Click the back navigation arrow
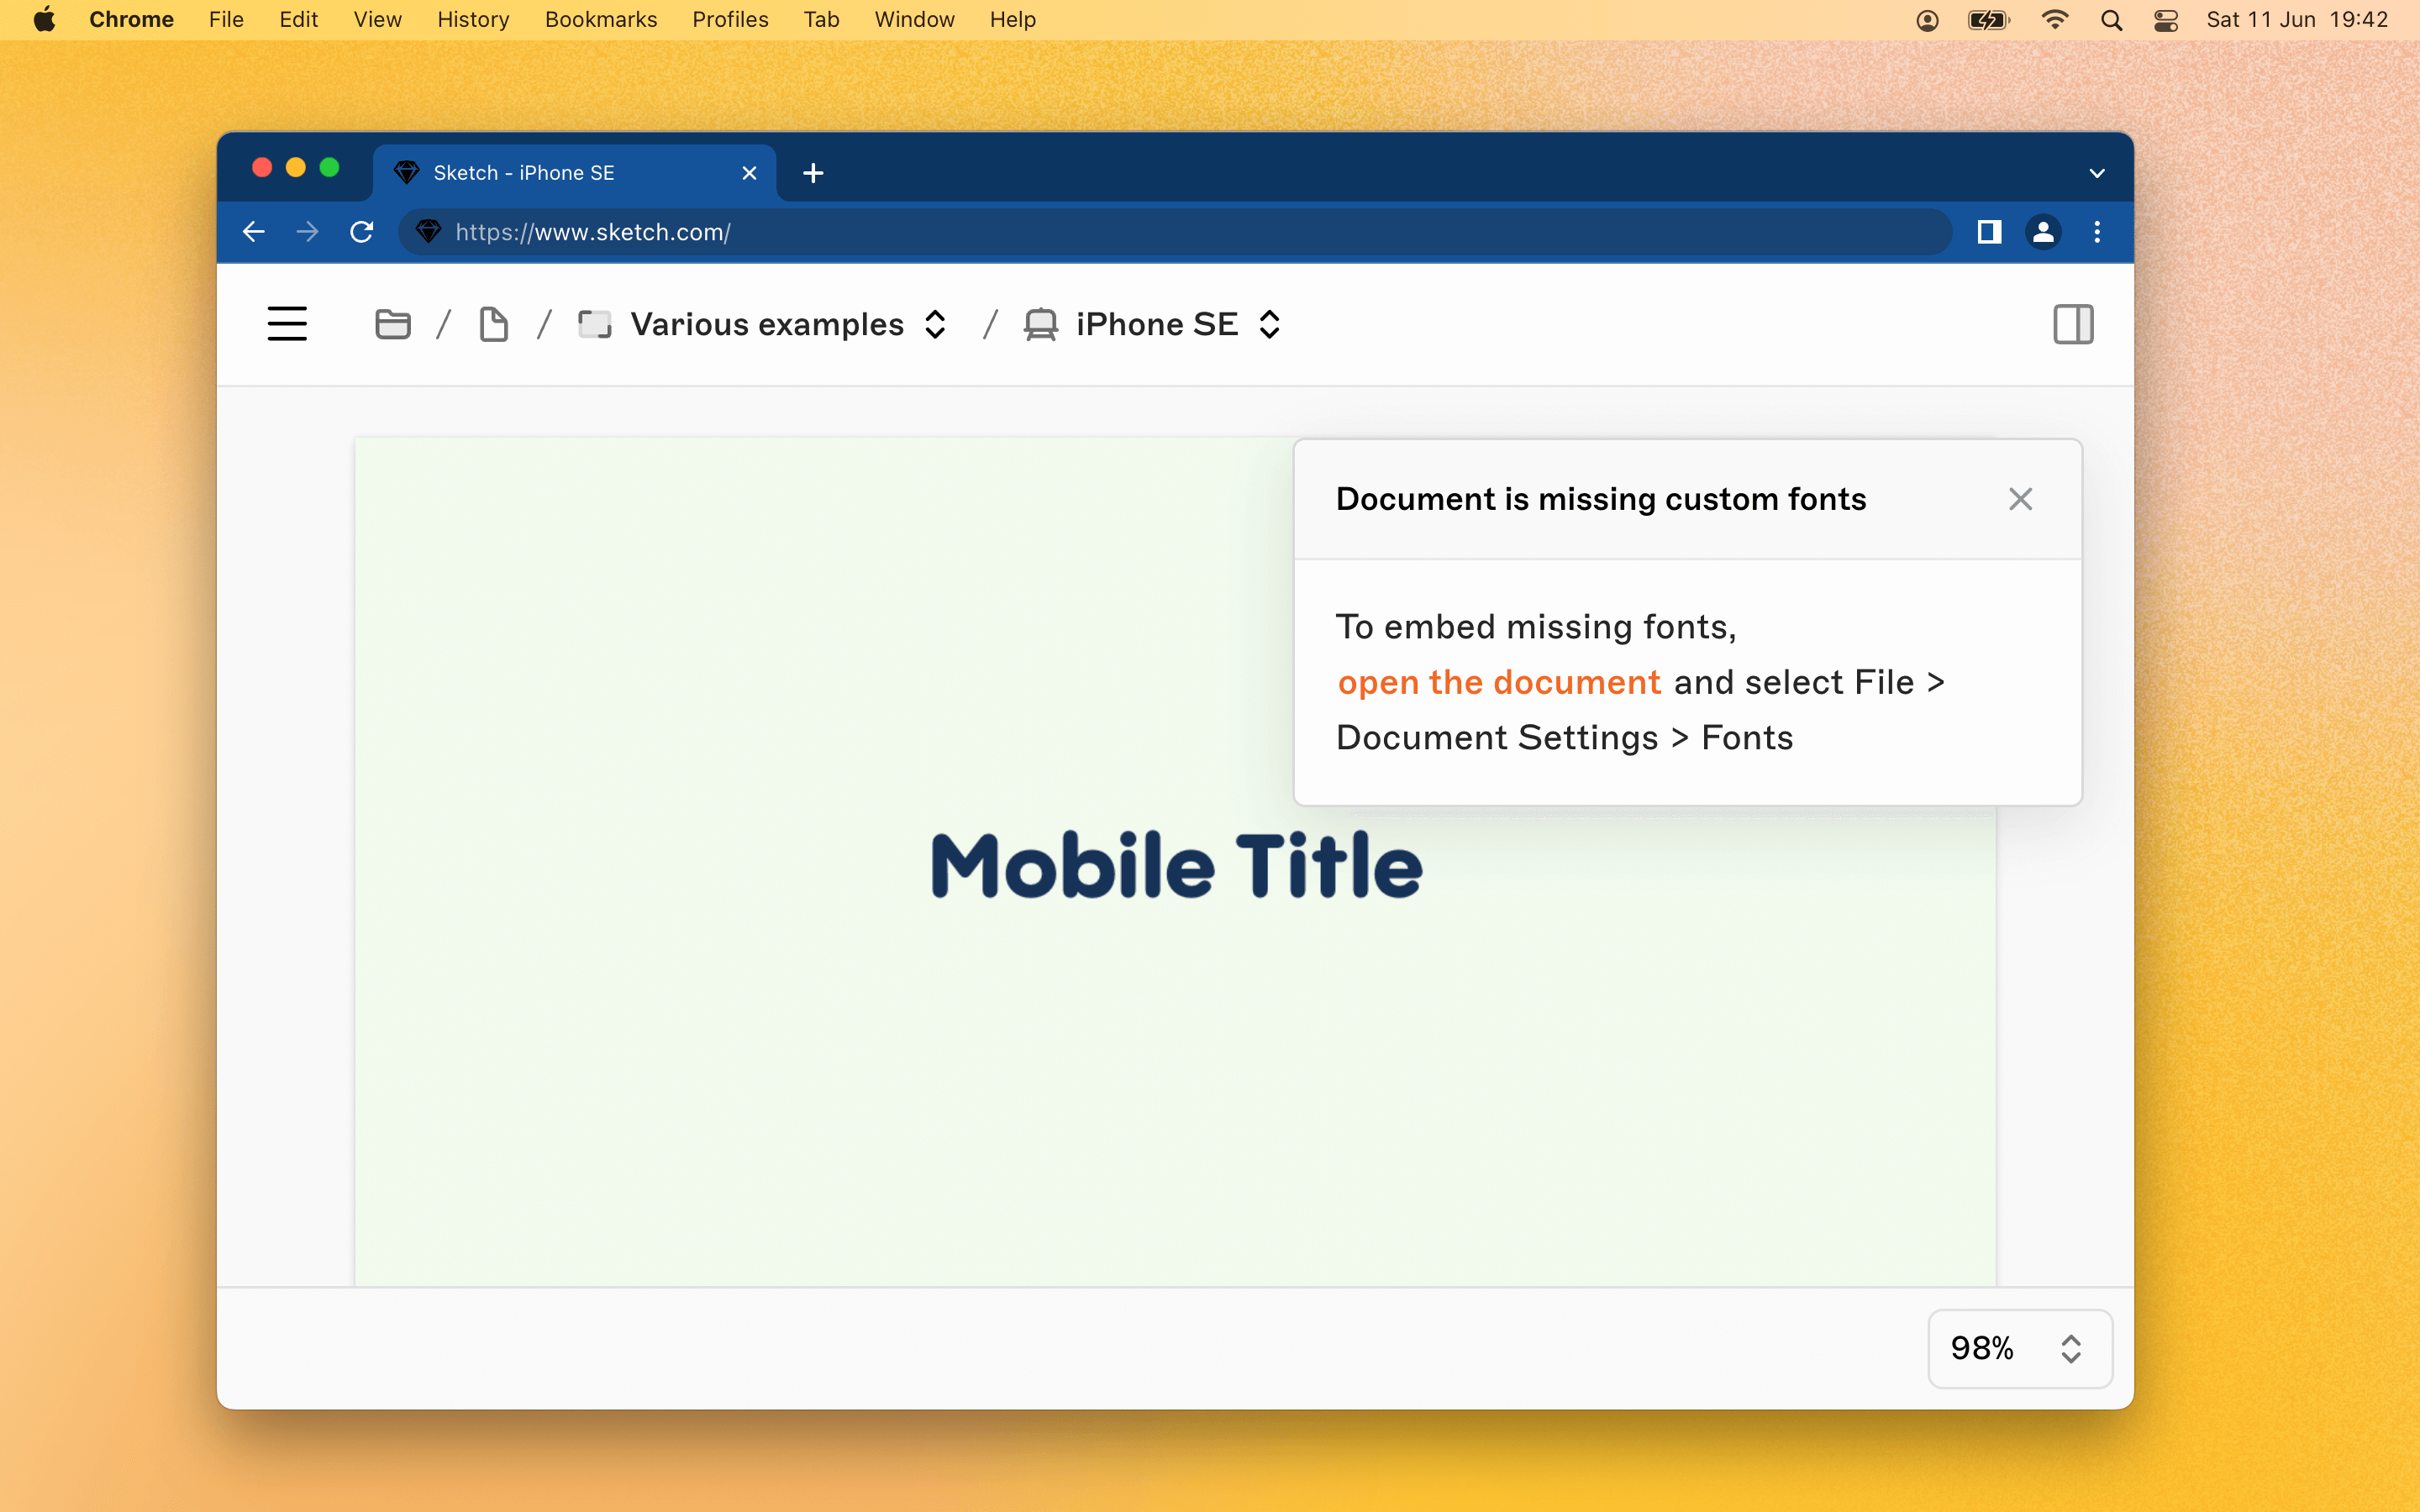 pos(253,232)
